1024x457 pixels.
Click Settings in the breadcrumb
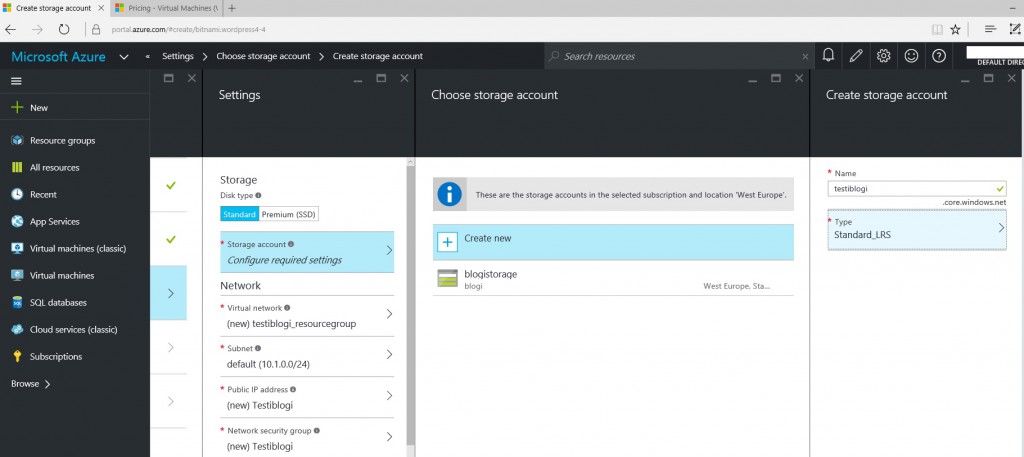(178, 56)
